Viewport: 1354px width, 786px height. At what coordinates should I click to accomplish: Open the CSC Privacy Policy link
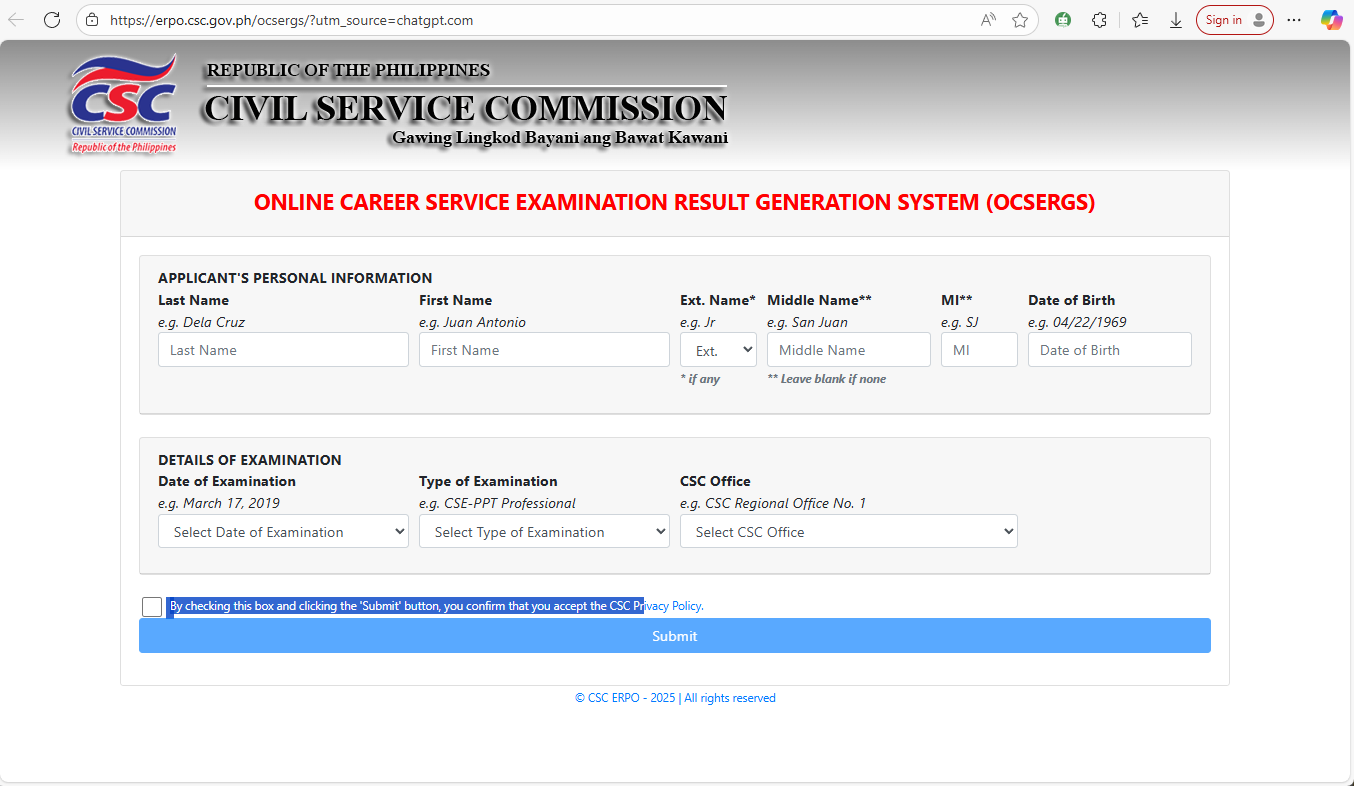pos(668,606)
